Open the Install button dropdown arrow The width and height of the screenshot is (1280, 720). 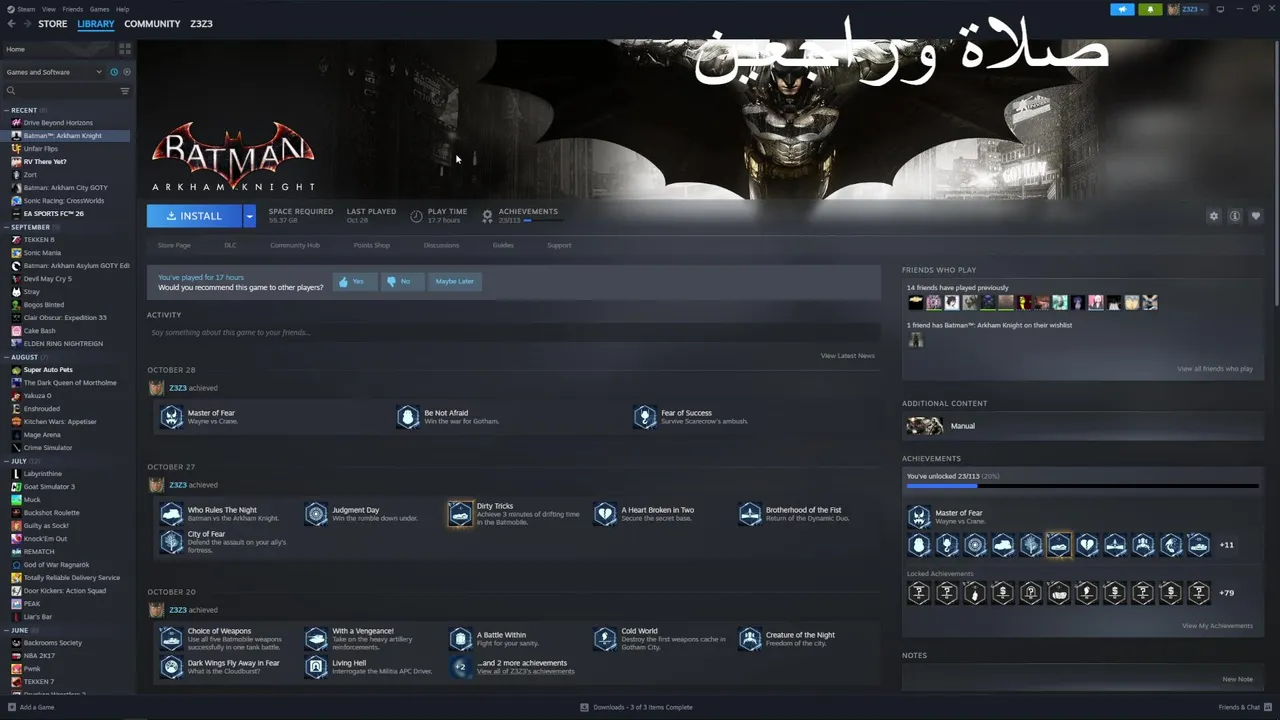[x=249, y=216]
